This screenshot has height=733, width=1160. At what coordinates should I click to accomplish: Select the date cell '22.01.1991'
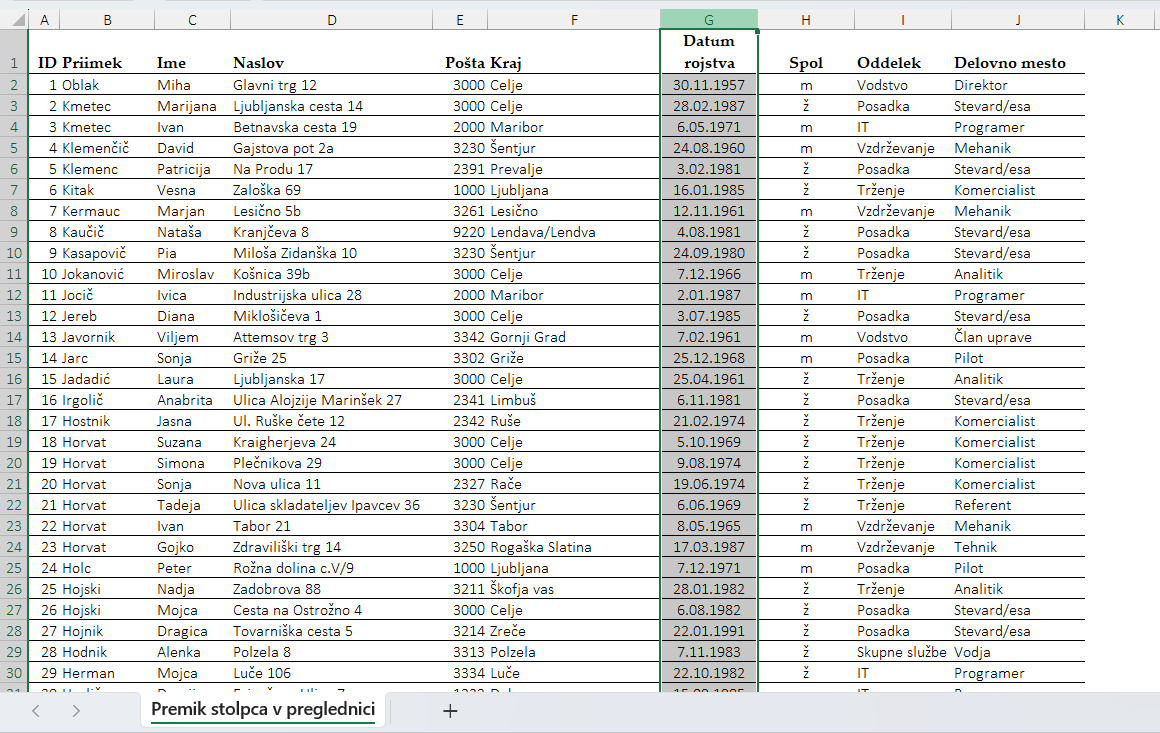[709, 631]
